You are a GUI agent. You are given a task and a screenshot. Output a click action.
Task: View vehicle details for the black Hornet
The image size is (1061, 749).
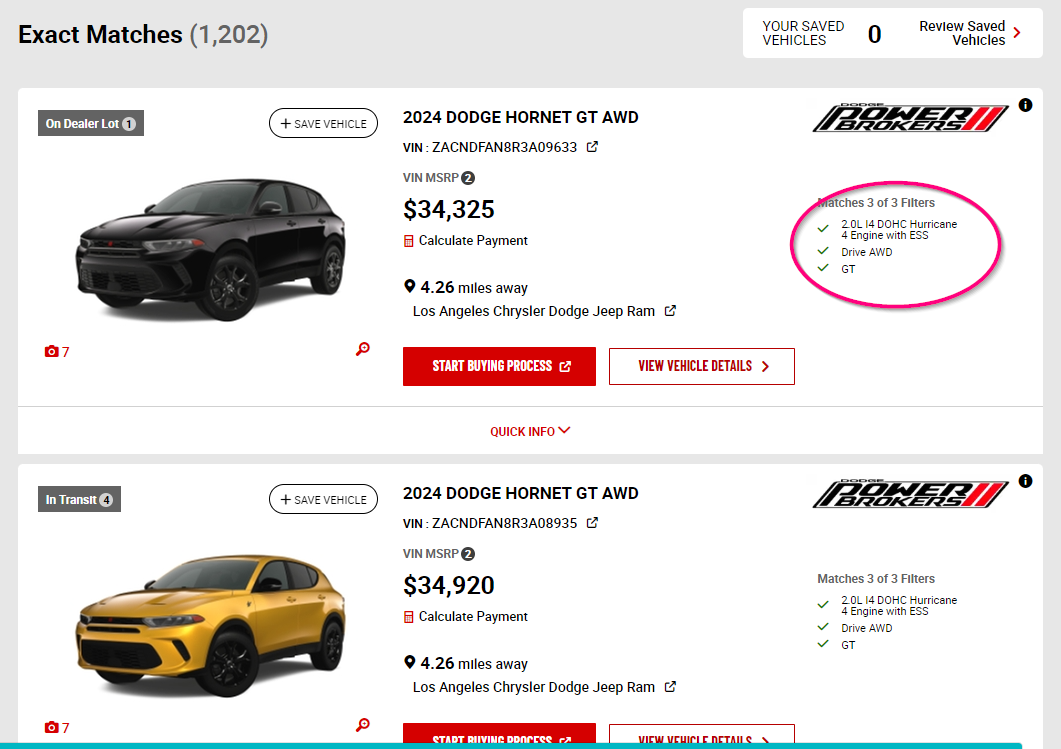tap(702, 366)
